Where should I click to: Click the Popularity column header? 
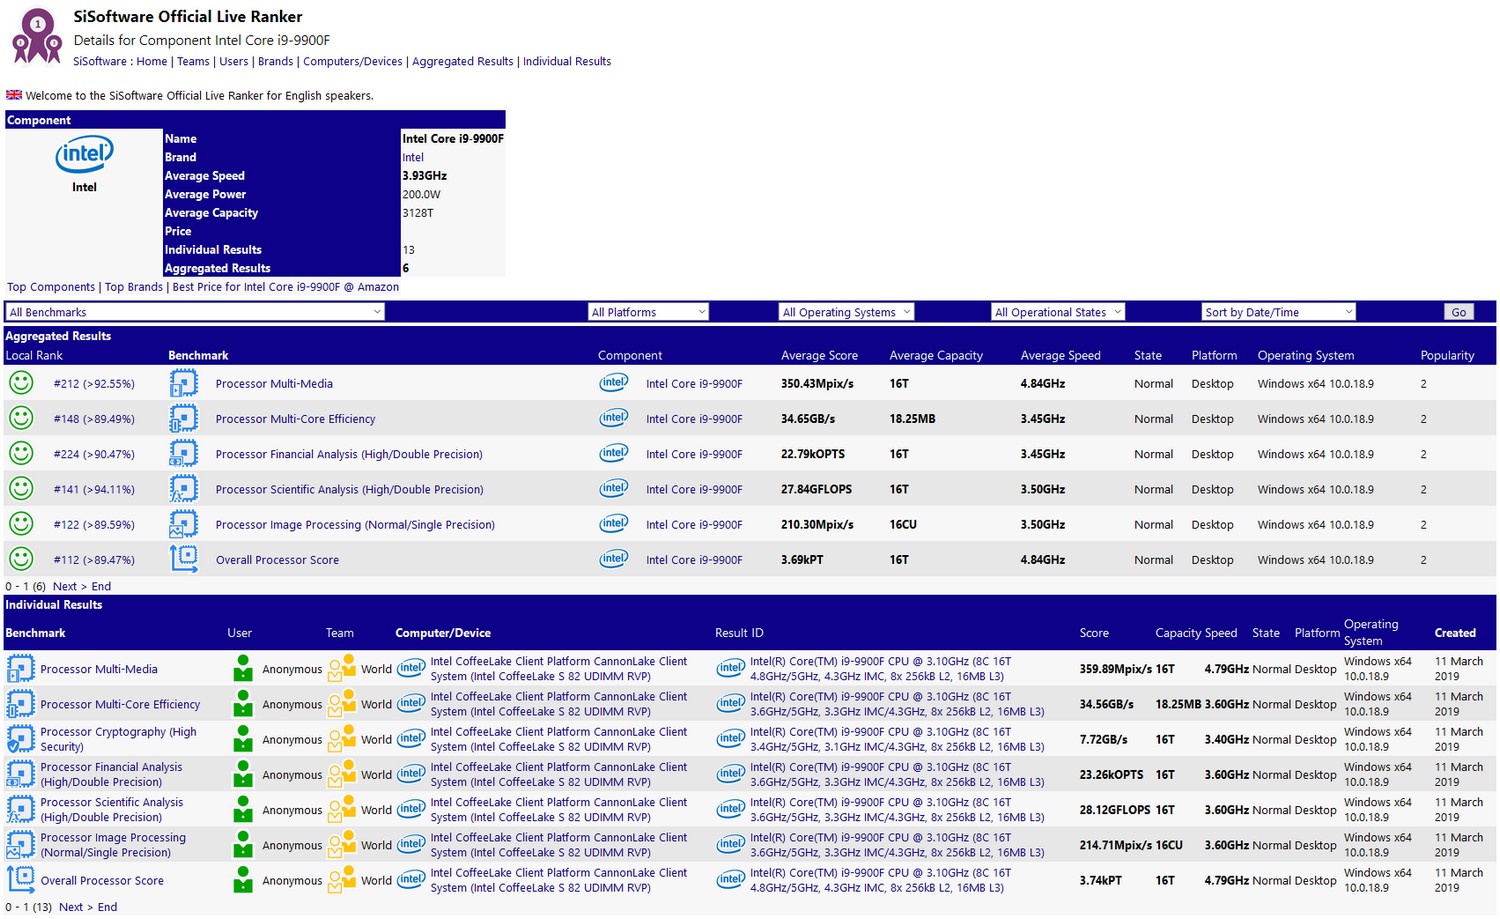point(1447,355)
